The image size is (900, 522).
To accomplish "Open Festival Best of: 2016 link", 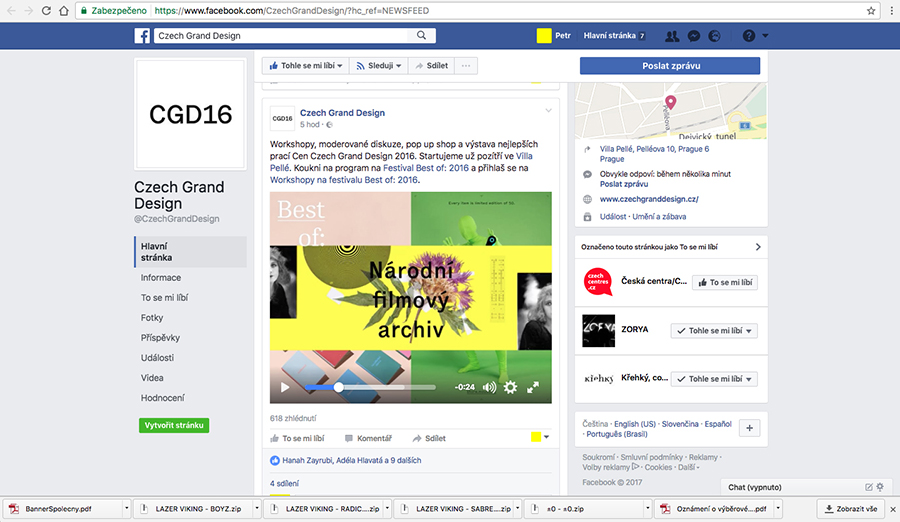I will click(x=426, y=168).
